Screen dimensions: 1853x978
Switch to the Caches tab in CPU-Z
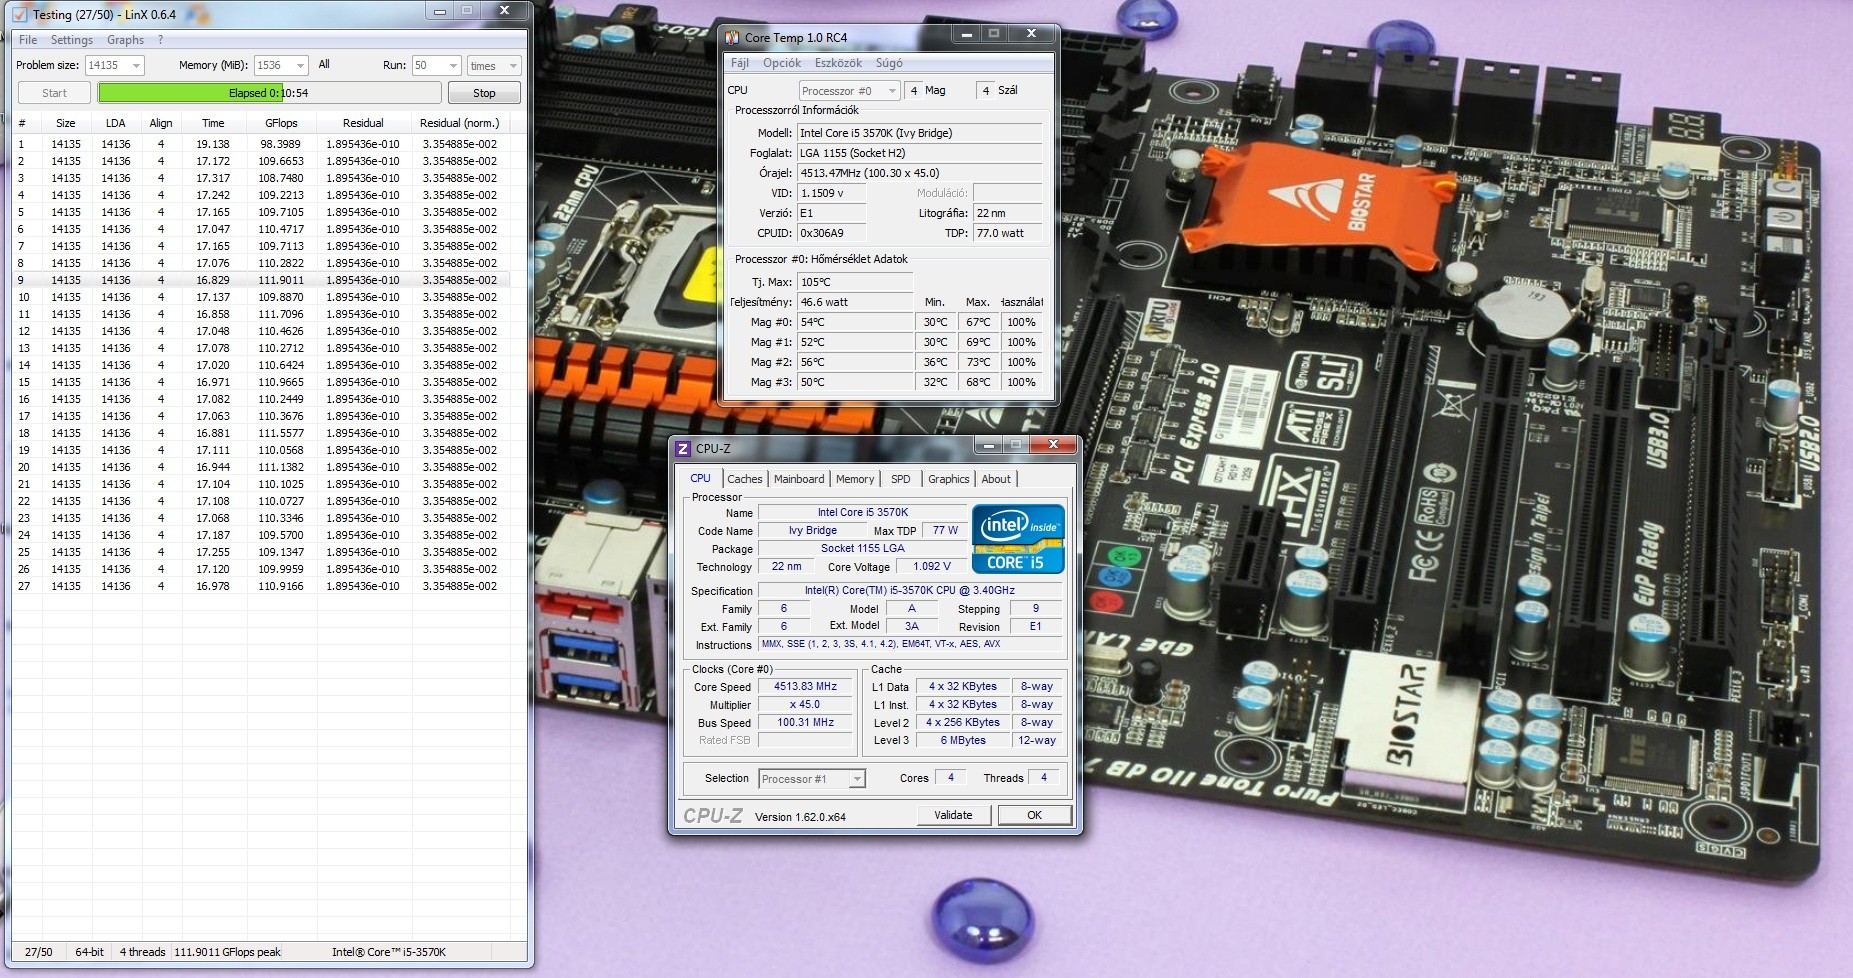[x=745, y=479]
